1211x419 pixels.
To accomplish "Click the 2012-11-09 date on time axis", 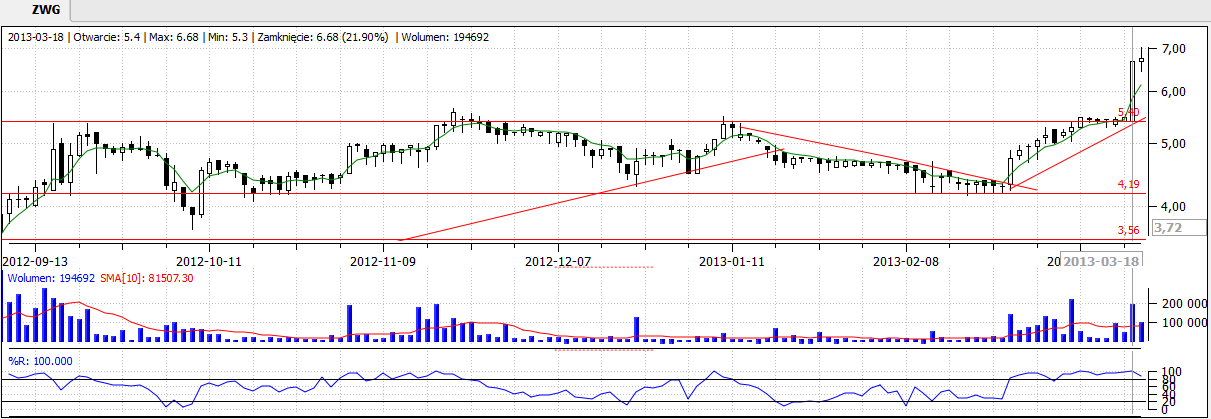I will (x=383, y=261).
